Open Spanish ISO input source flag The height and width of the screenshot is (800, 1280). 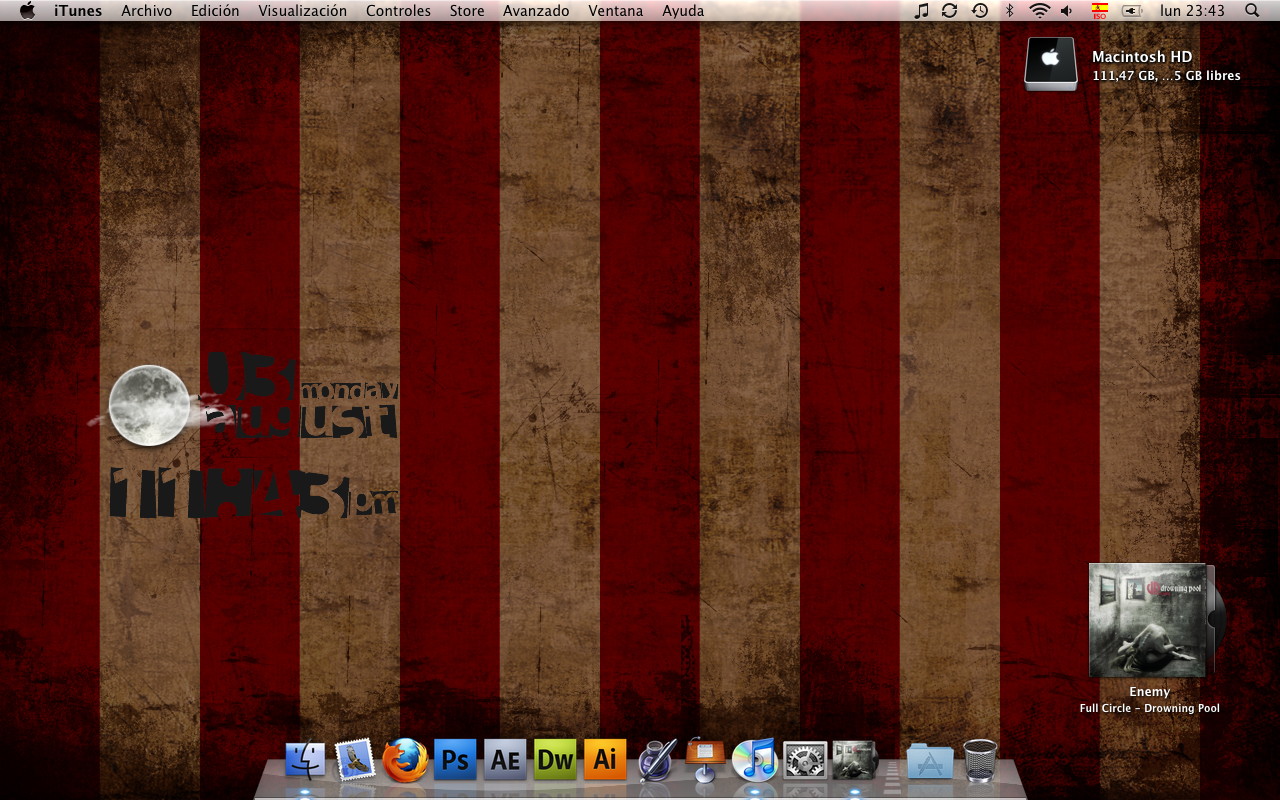(x=1100, y=11)
